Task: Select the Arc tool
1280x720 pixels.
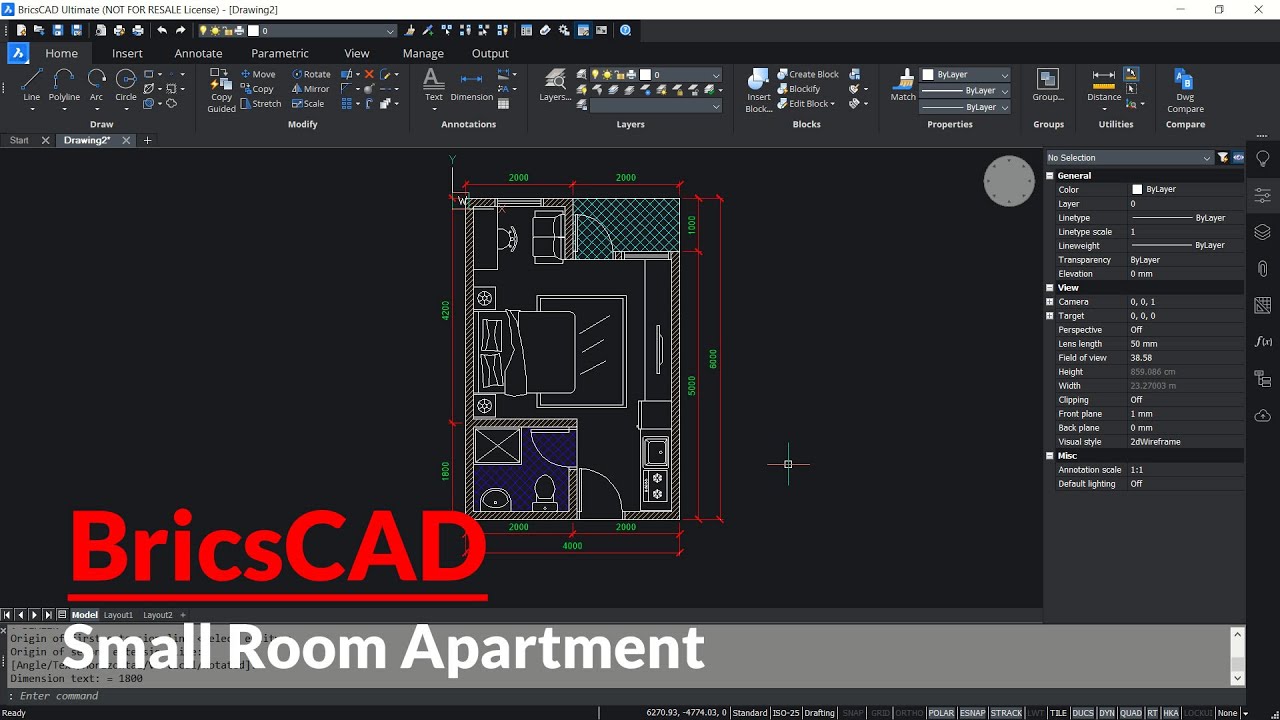Action: [x=96, y=85]
